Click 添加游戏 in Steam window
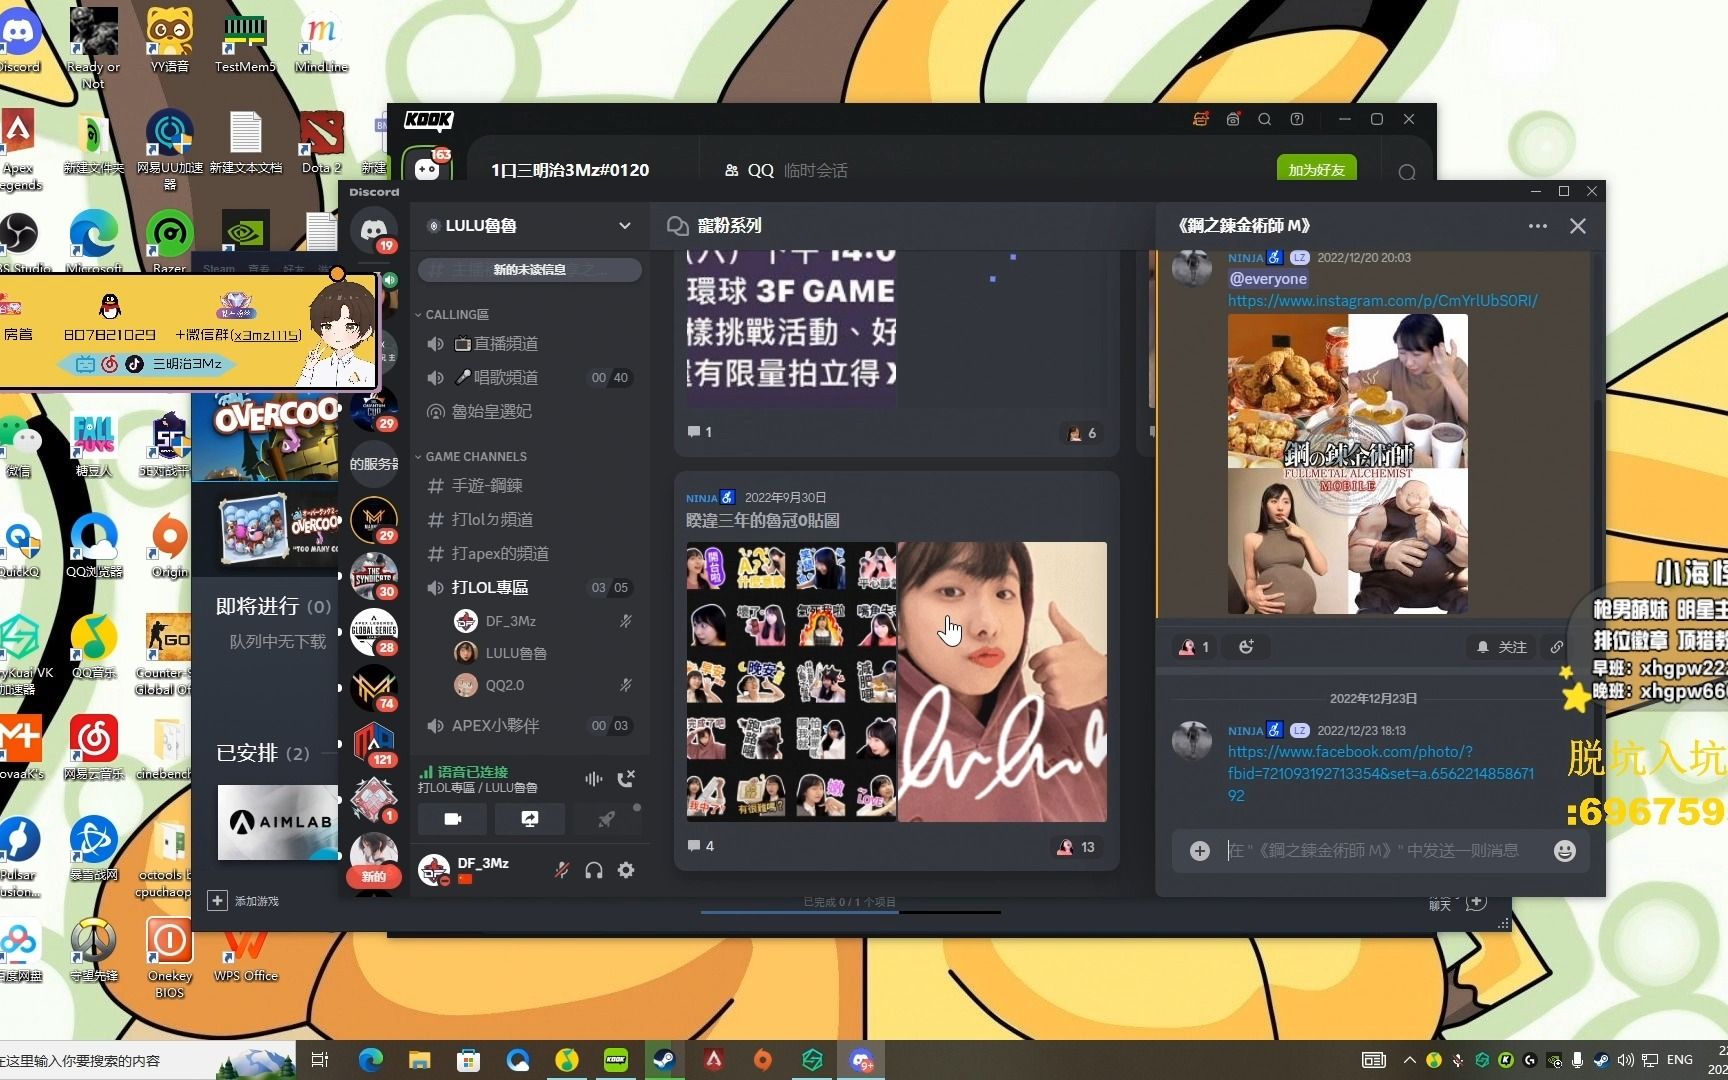This screenshot has width=1728, height=1080. coord(244,901)
